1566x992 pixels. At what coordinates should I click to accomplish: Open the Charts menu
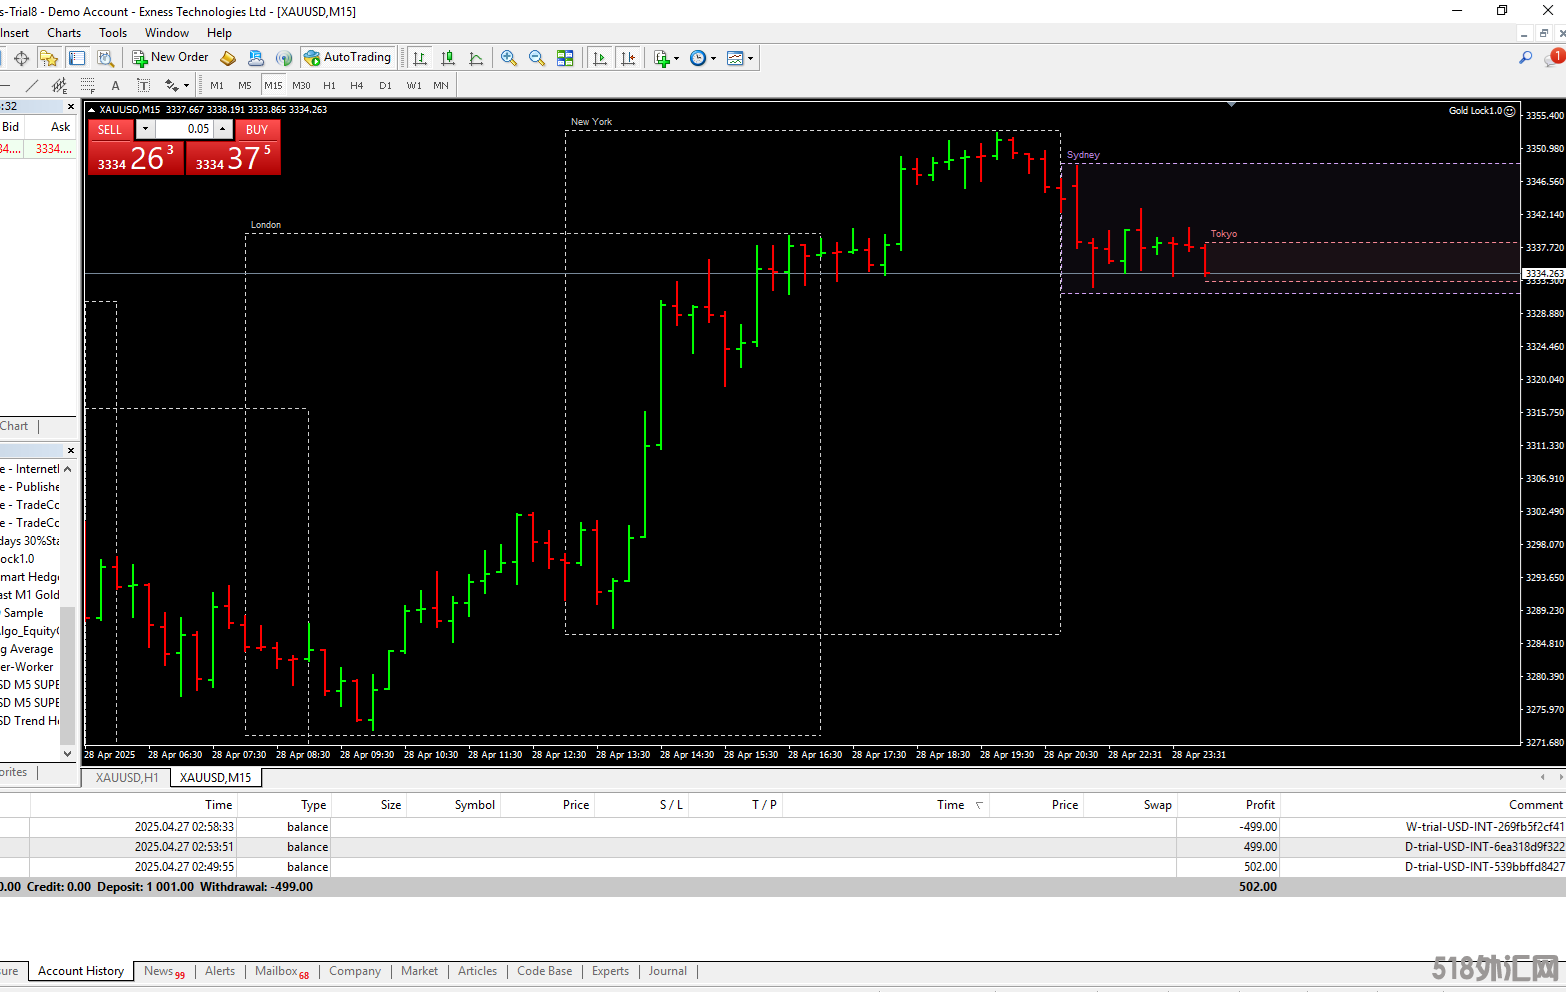[64, 33]
